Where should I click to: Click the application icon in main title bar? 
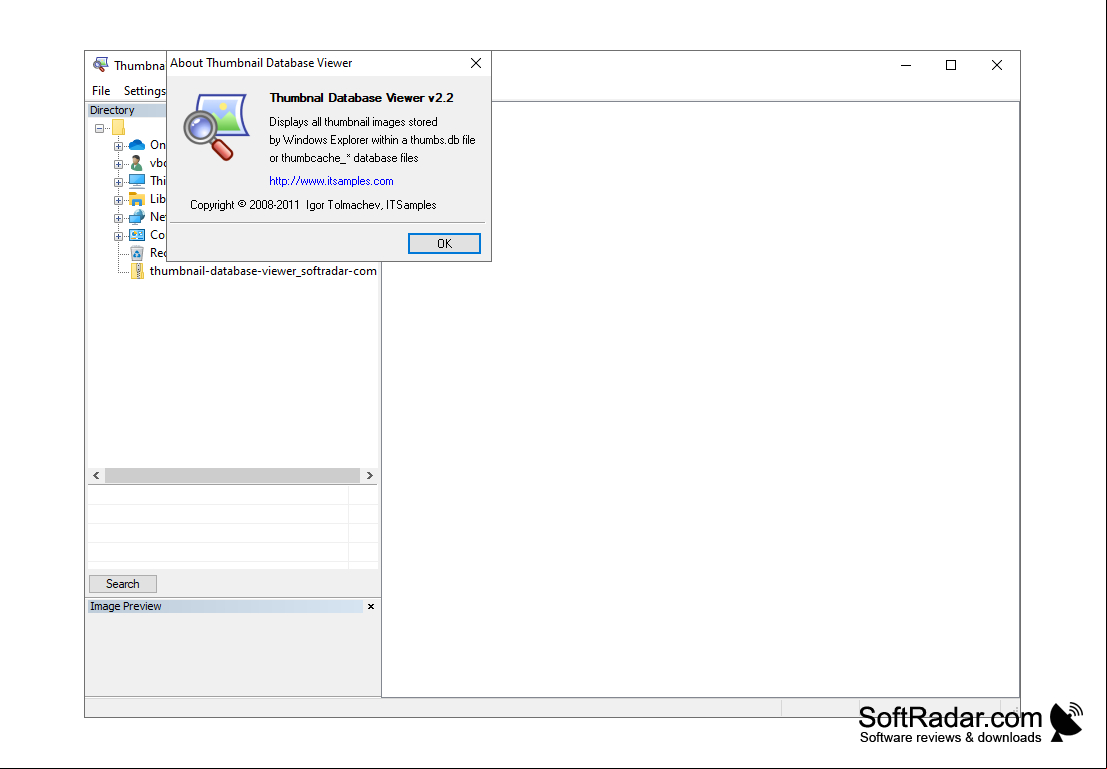pyautogui.click(x=100, y=65)
